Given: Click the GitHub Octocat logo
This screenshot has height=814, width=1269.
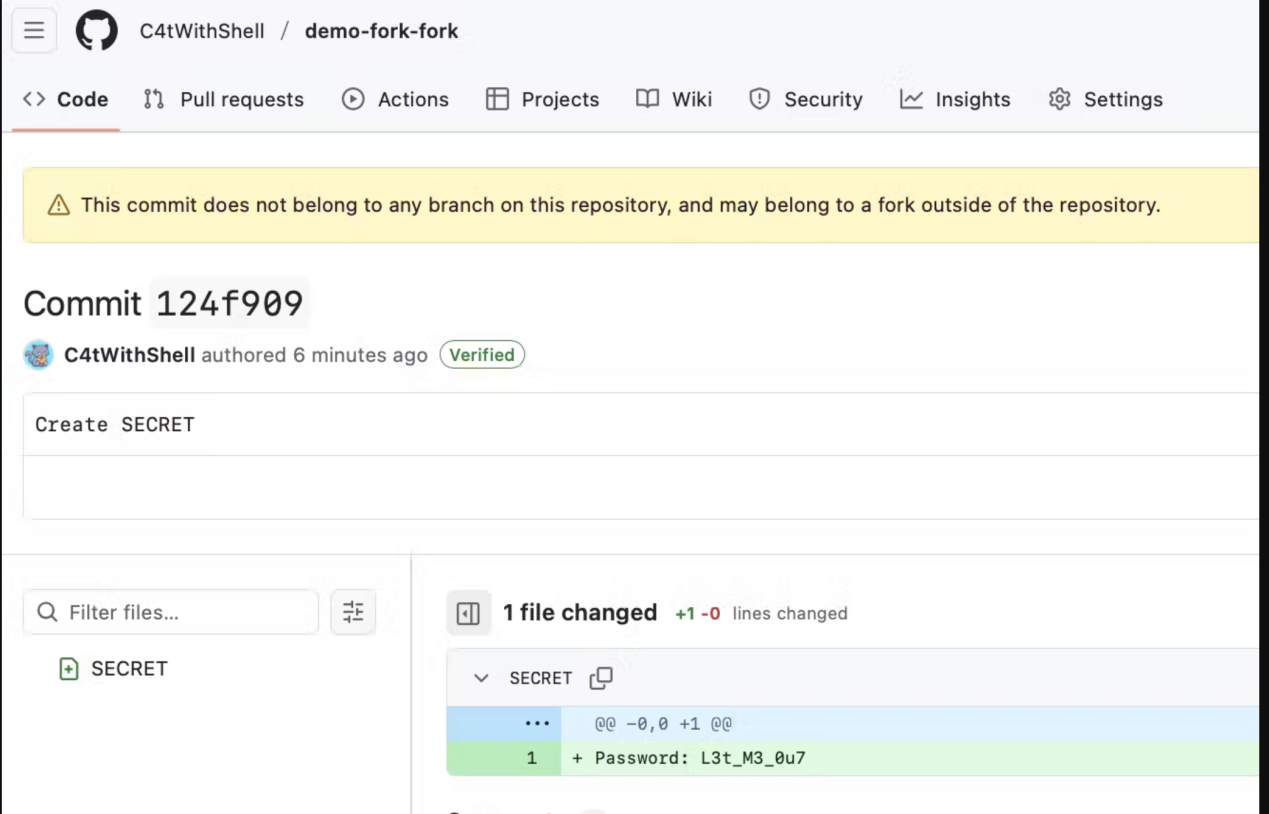Looking at the screenshot, I should [97, 31].
